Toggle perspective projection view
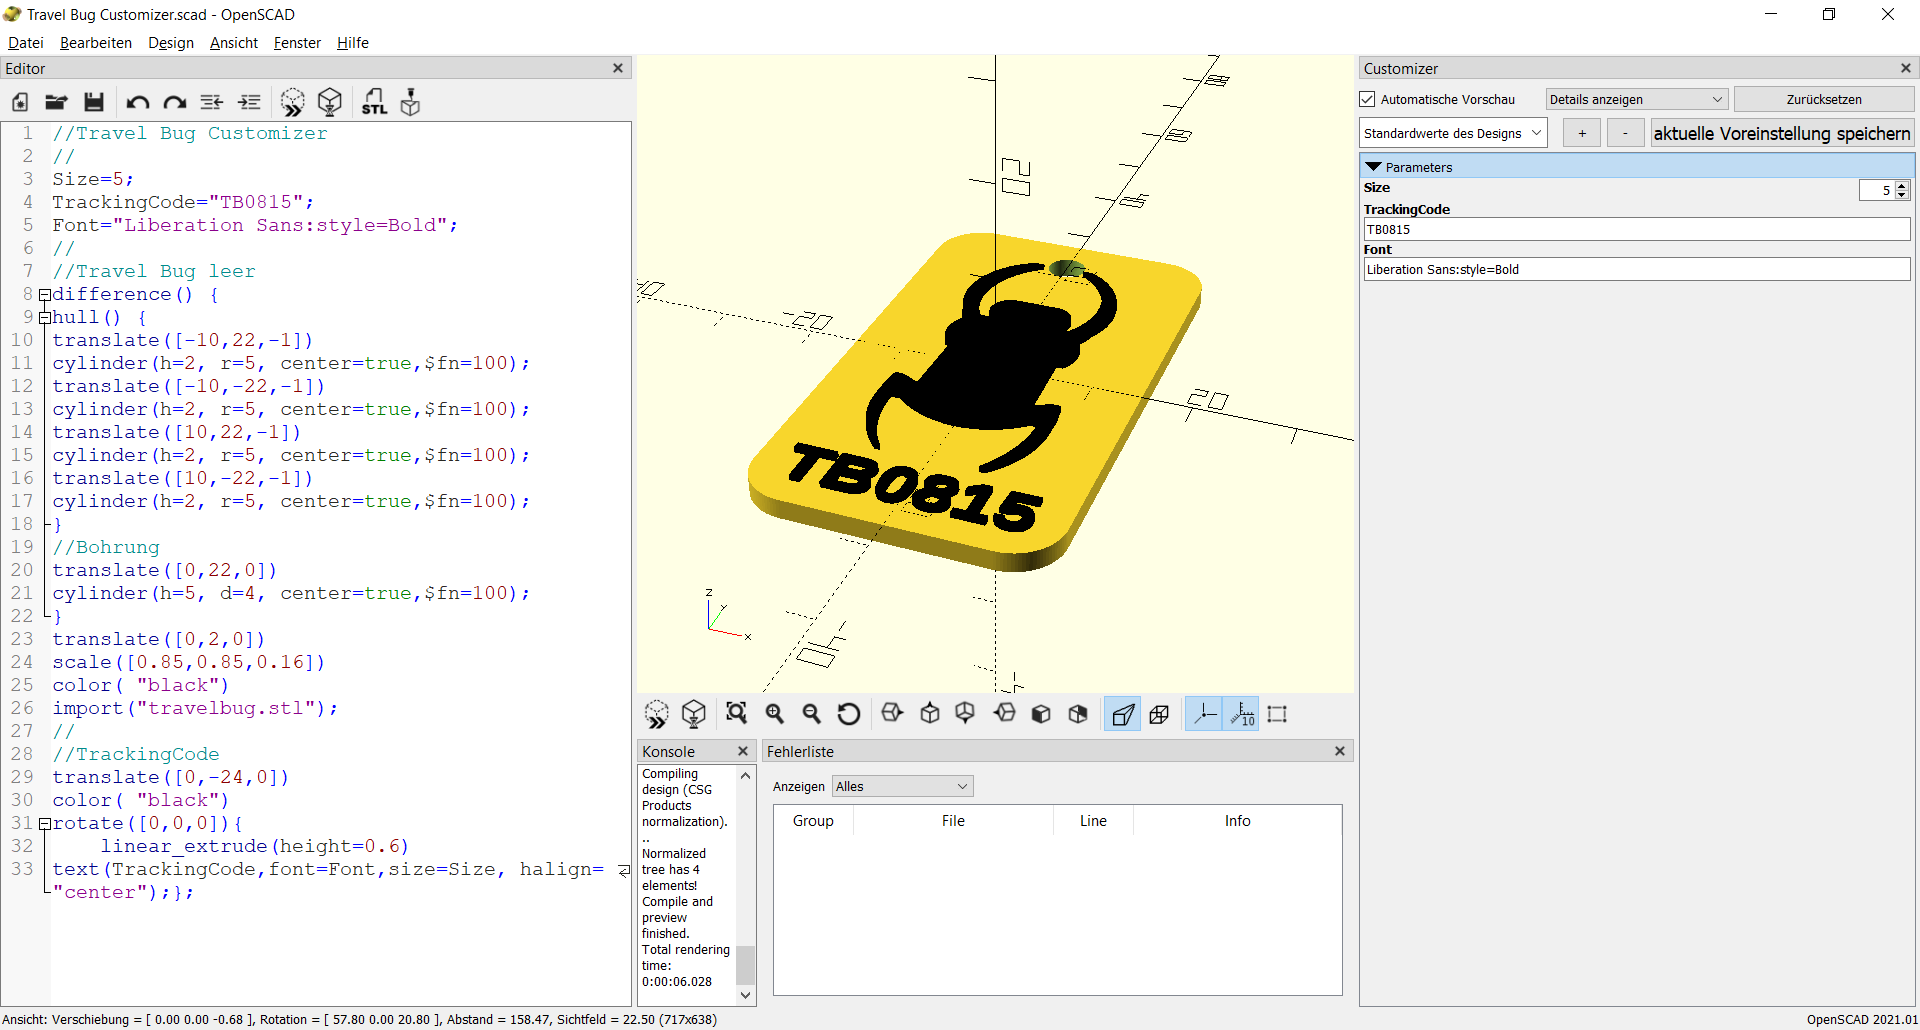The width and height of the screenshot is (1920, 1030). point(1123,714)
